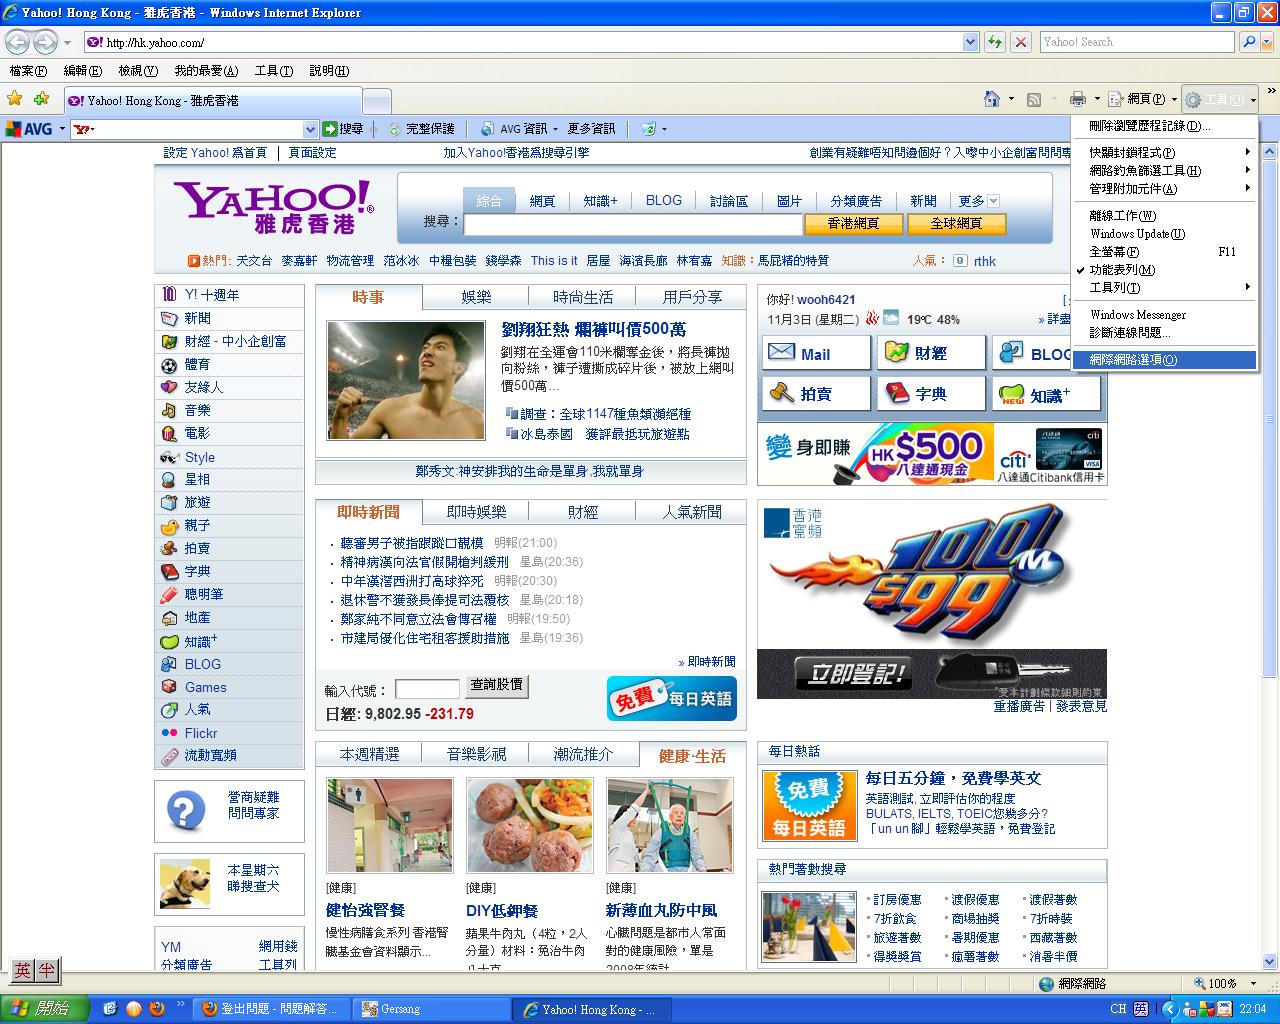Open Games from the sidebar

click(x=206, y=687)
